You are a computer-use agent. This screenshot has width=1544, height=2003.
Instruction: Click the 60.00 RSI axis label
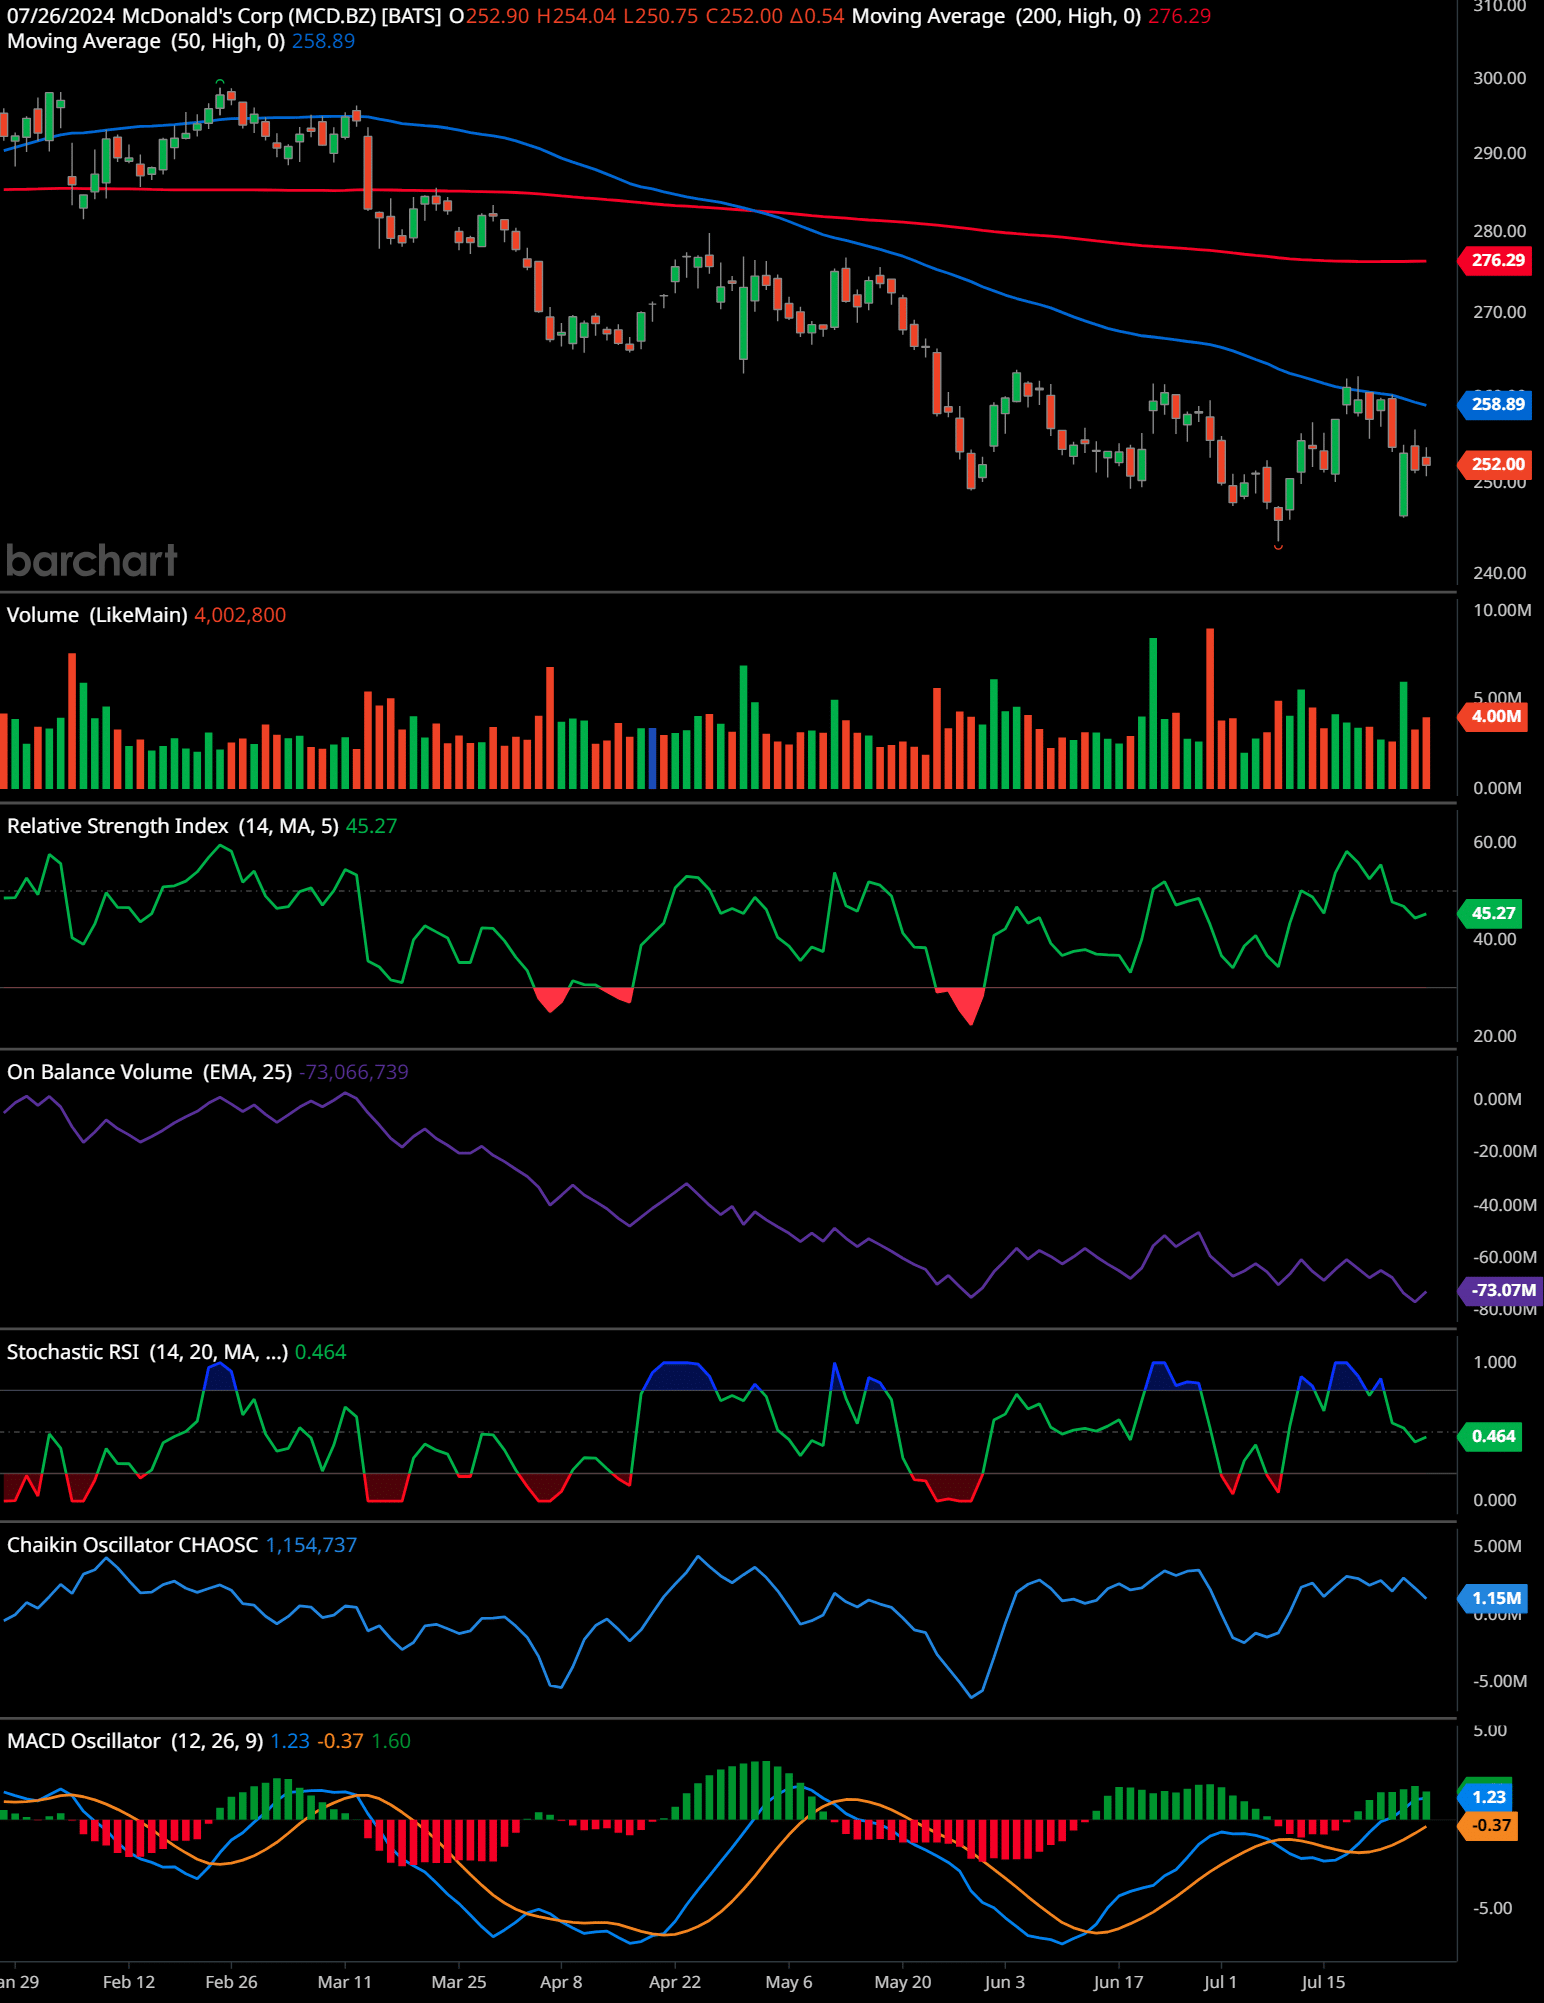pyautogui.click(x=1494, y=842)
